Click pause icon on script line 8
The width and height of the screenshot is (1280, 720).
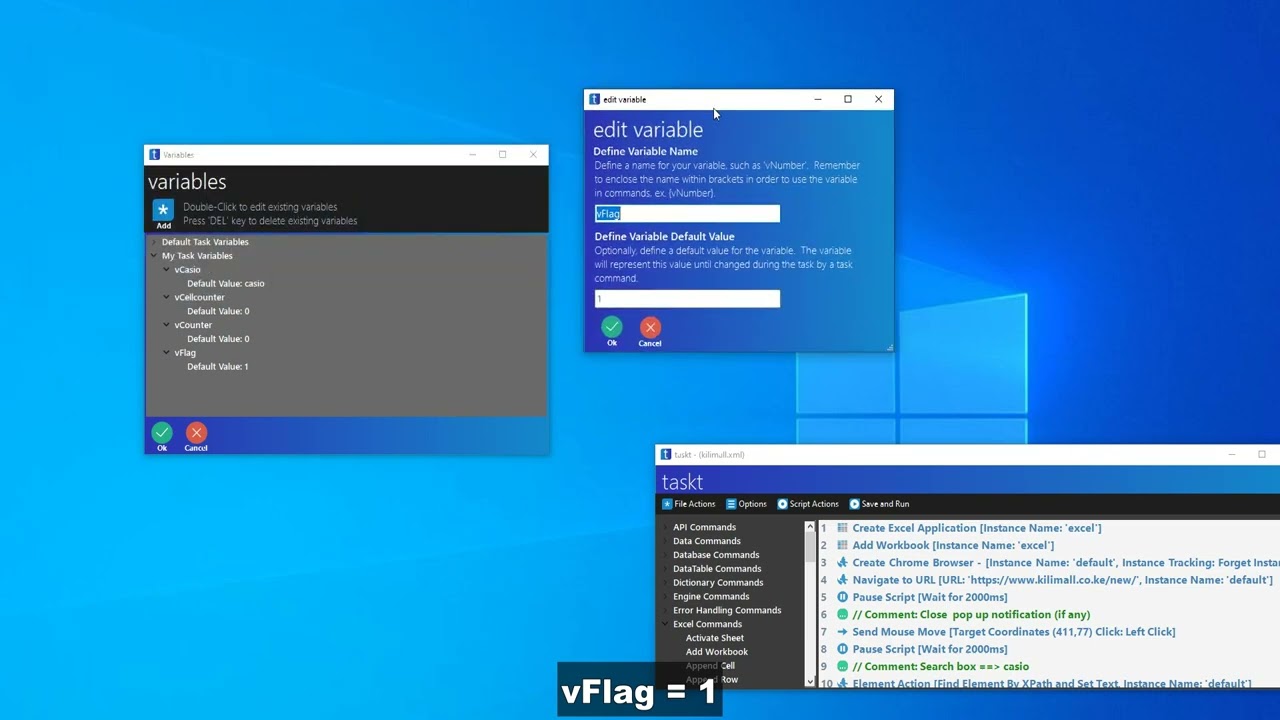843,649
